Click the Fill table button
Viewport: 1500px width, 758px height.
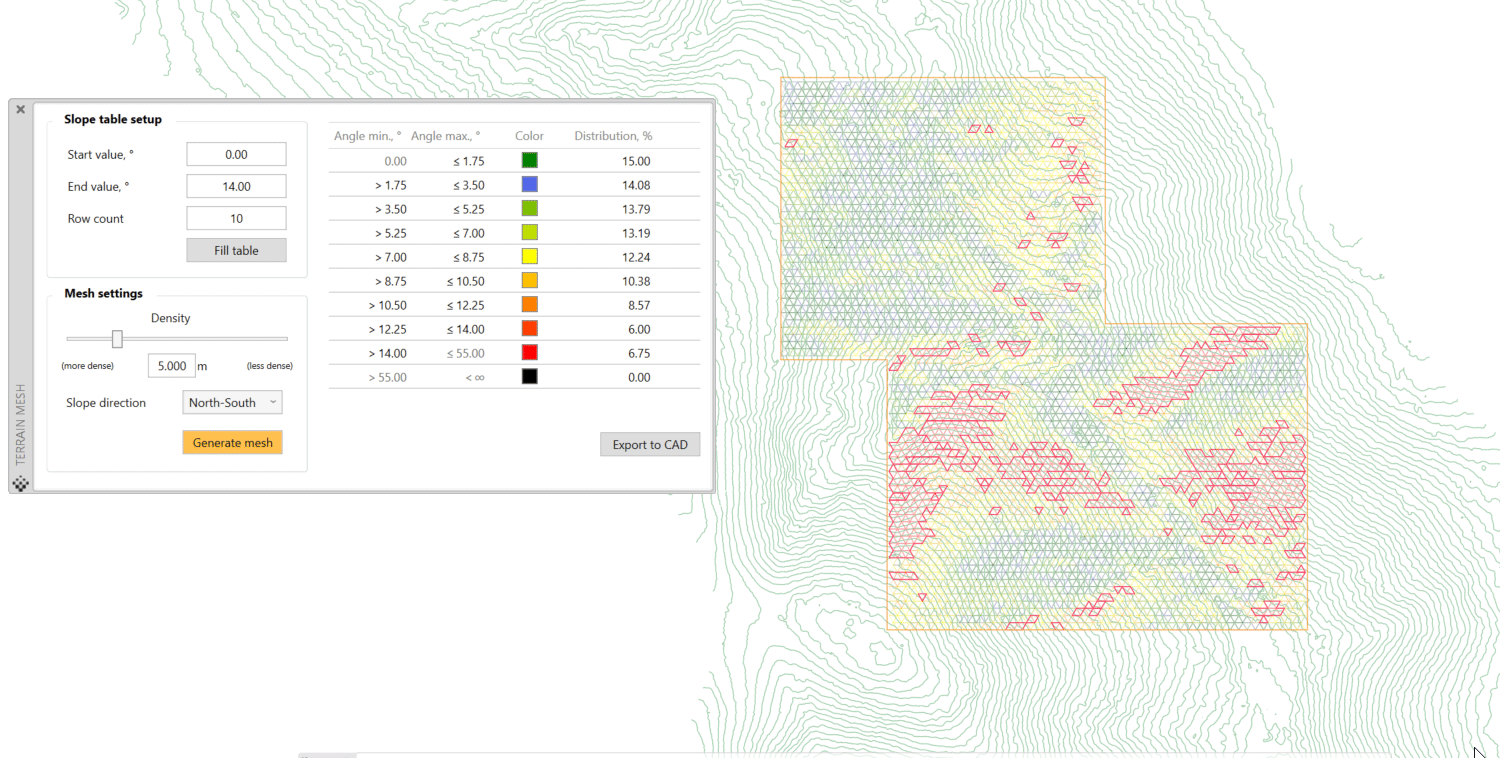[x=236, y=250]
